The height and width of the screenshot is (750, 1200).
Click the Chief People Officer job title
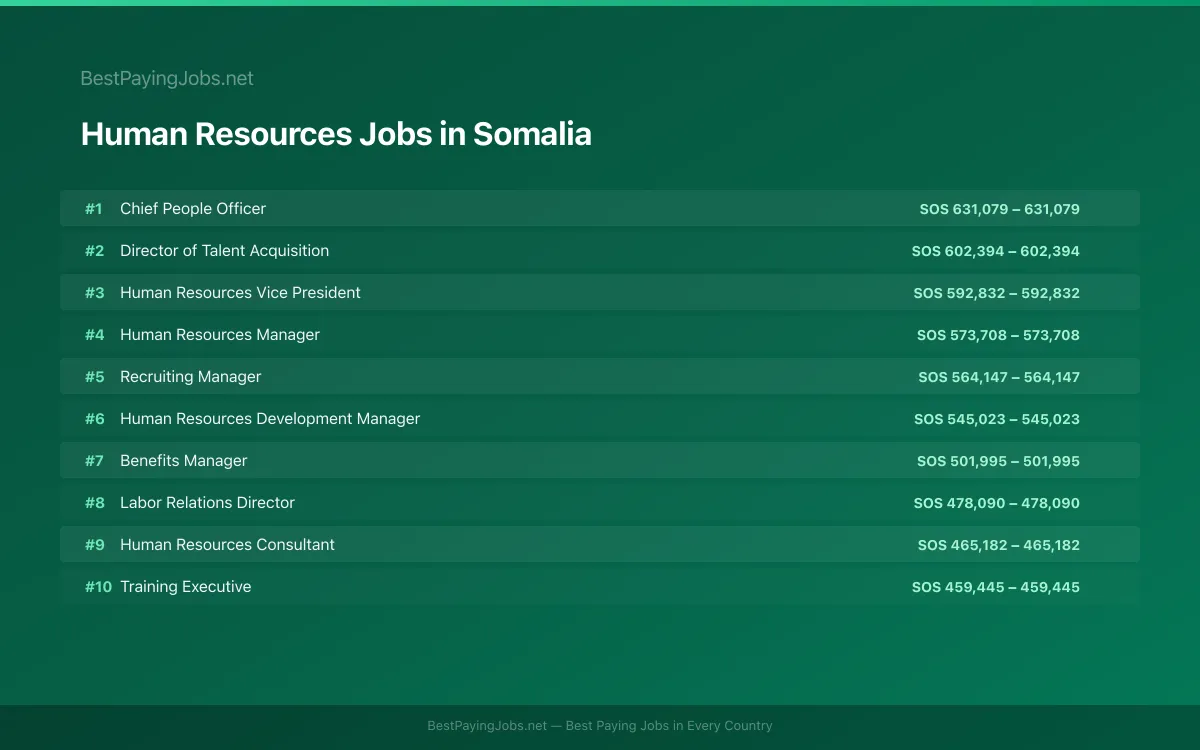click(x=193, y=208)
